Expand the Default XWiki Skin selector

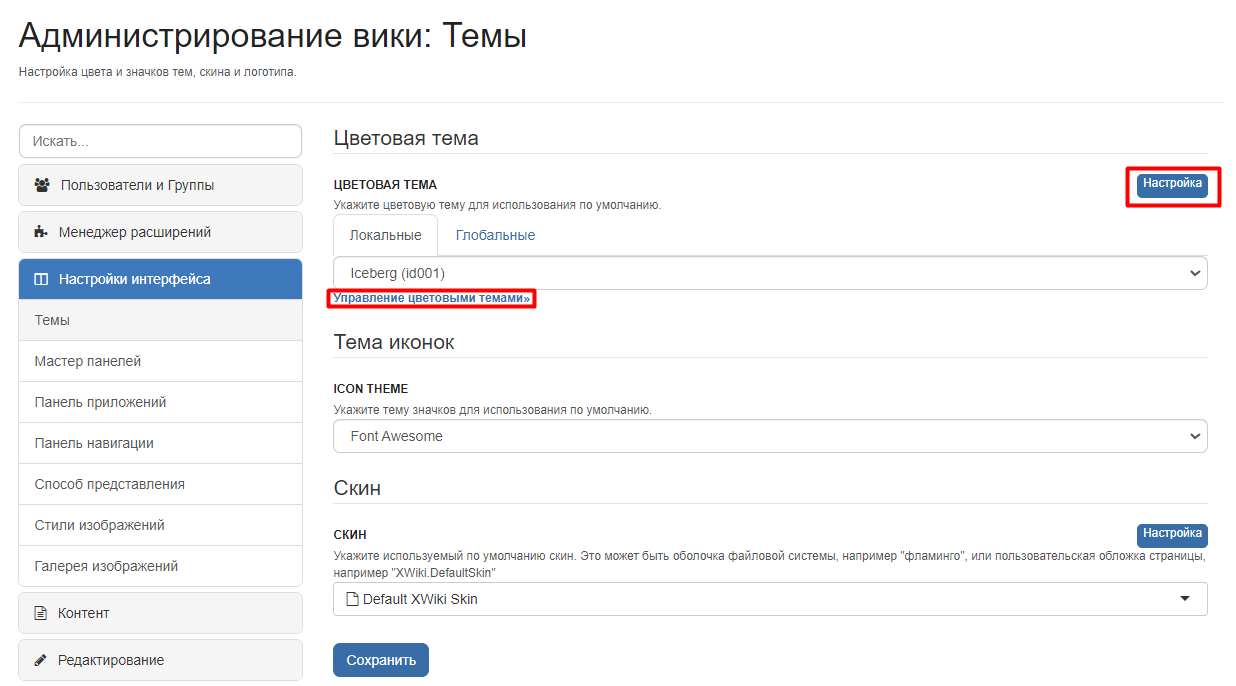pyautogui.click(x=770, y=599)
